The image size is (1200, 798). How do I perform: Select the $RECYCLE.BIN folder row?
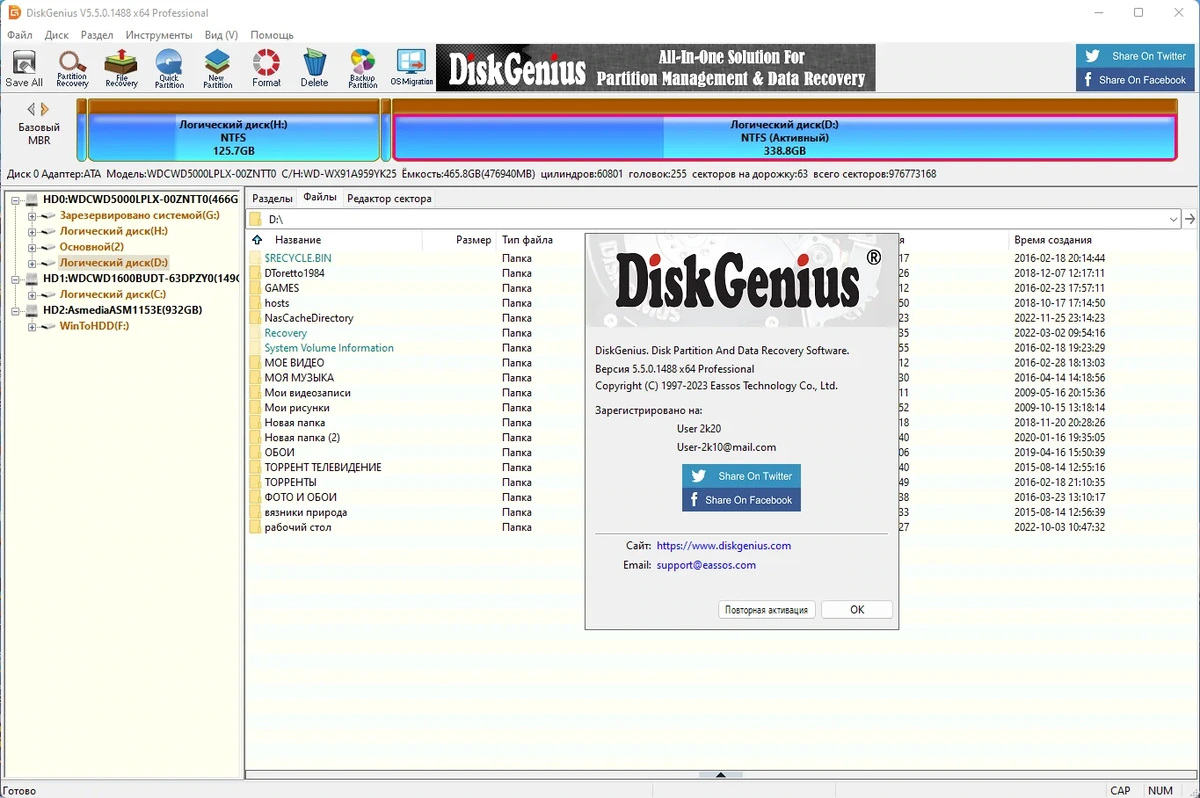[x=297, y=258]
